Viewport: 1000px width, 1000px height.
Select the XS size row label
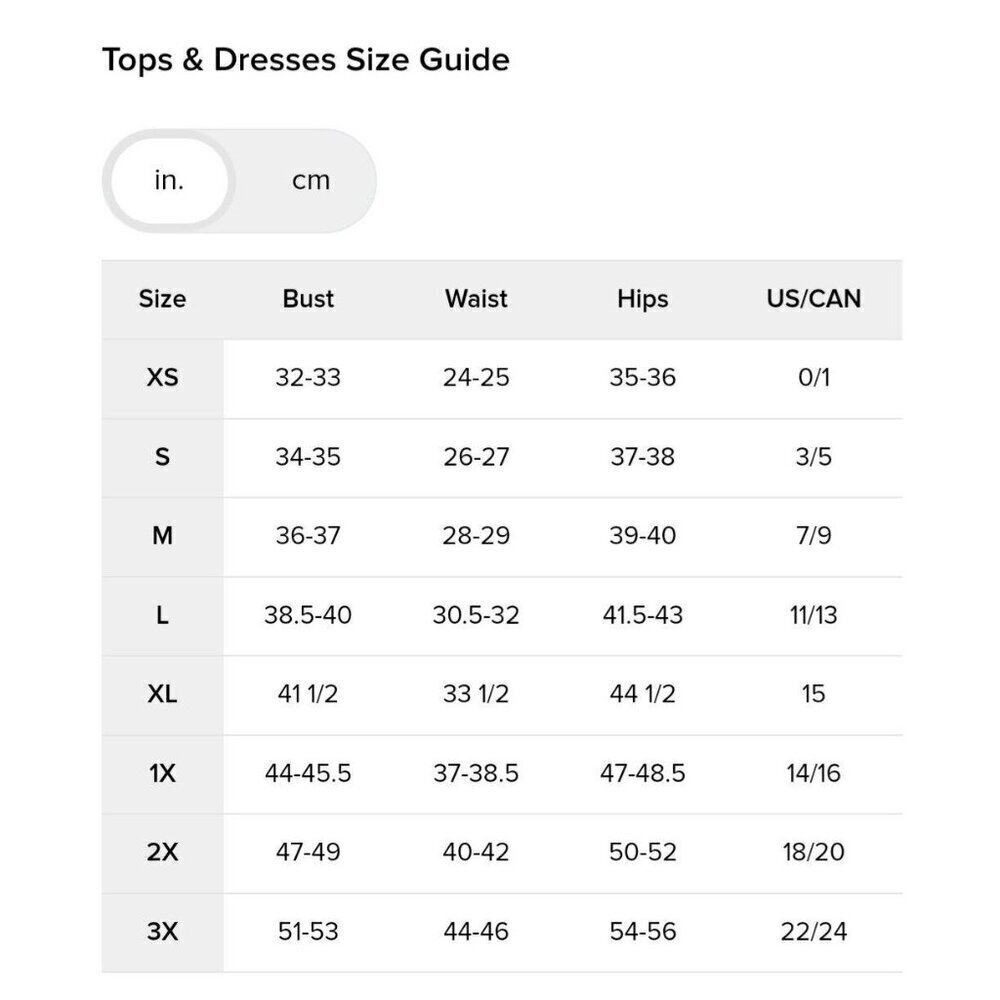click(162, 378)
